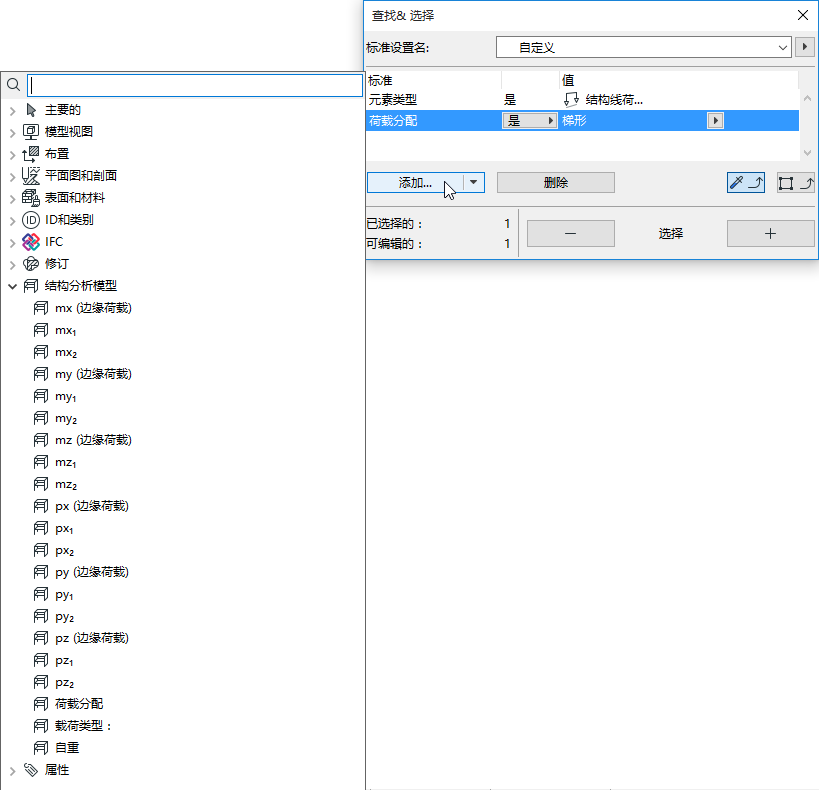Viewport: 819px width, 790px height.
Task: Select the 自重 criterion
Action: tap(67, 748)
